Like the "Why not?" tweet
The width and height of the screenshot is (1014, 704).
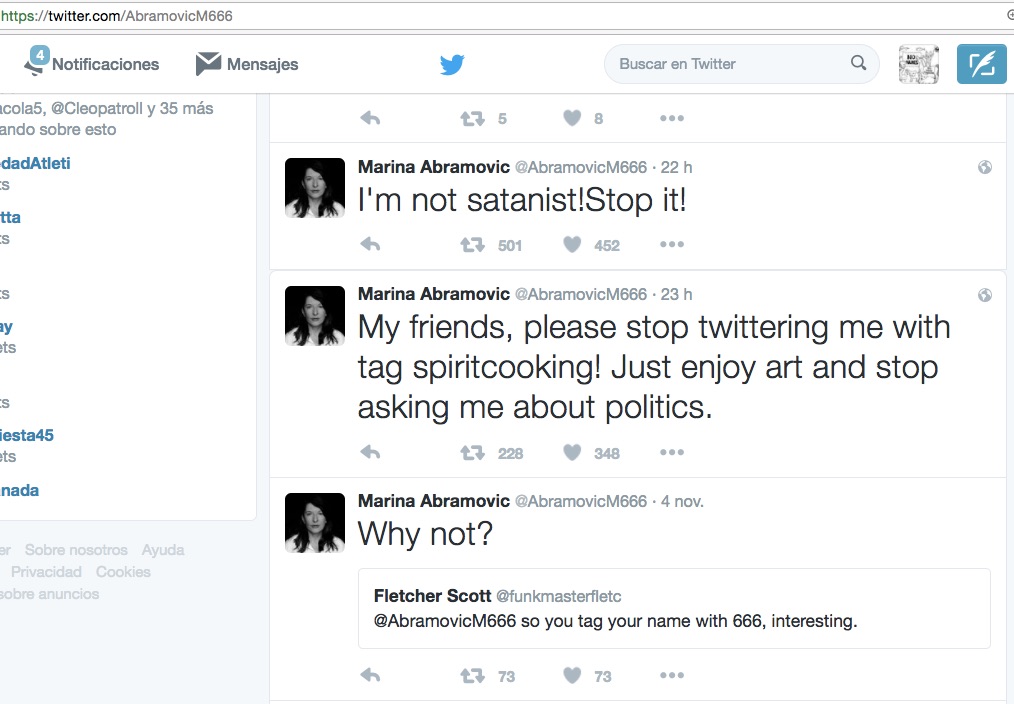[572, 676]
